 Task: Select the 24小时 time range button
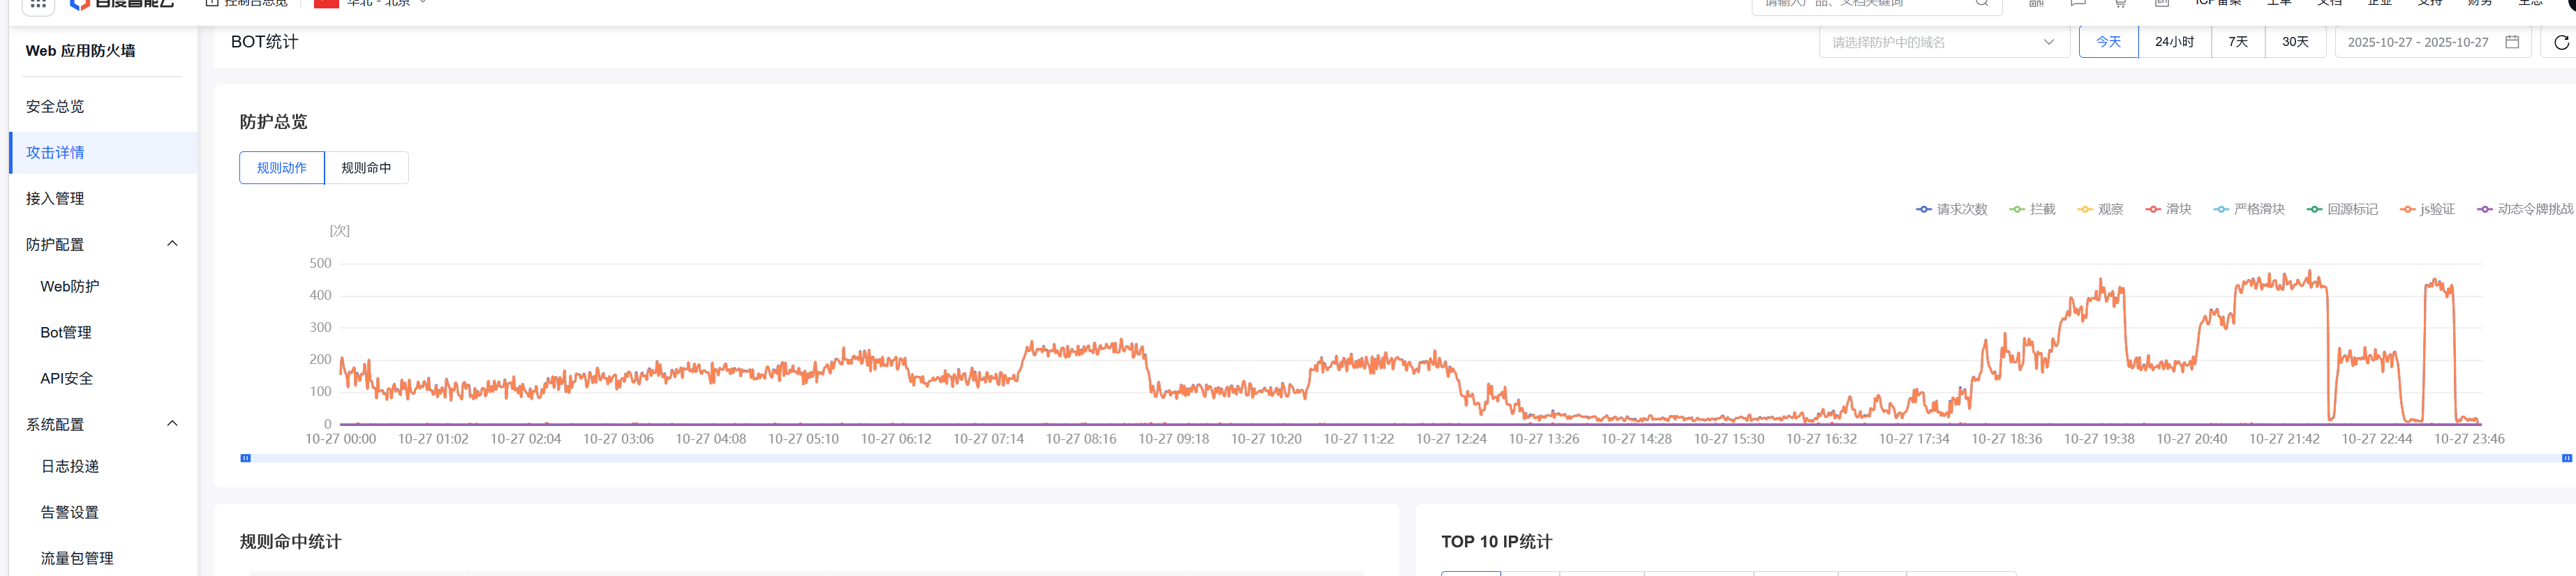pos(2174,42)
